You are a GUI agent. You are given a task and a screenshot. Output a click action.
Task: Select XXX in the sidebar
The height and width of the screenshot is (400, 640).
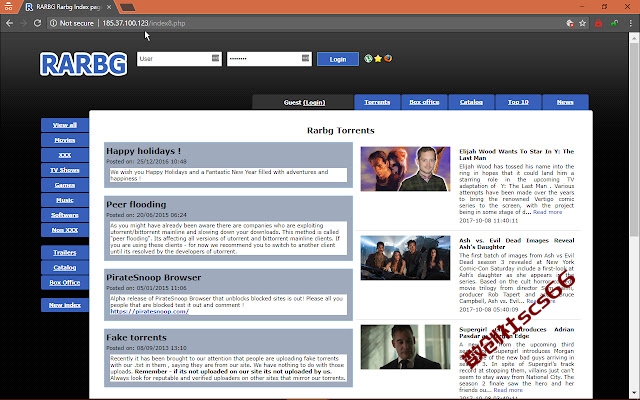coord(64,155)
